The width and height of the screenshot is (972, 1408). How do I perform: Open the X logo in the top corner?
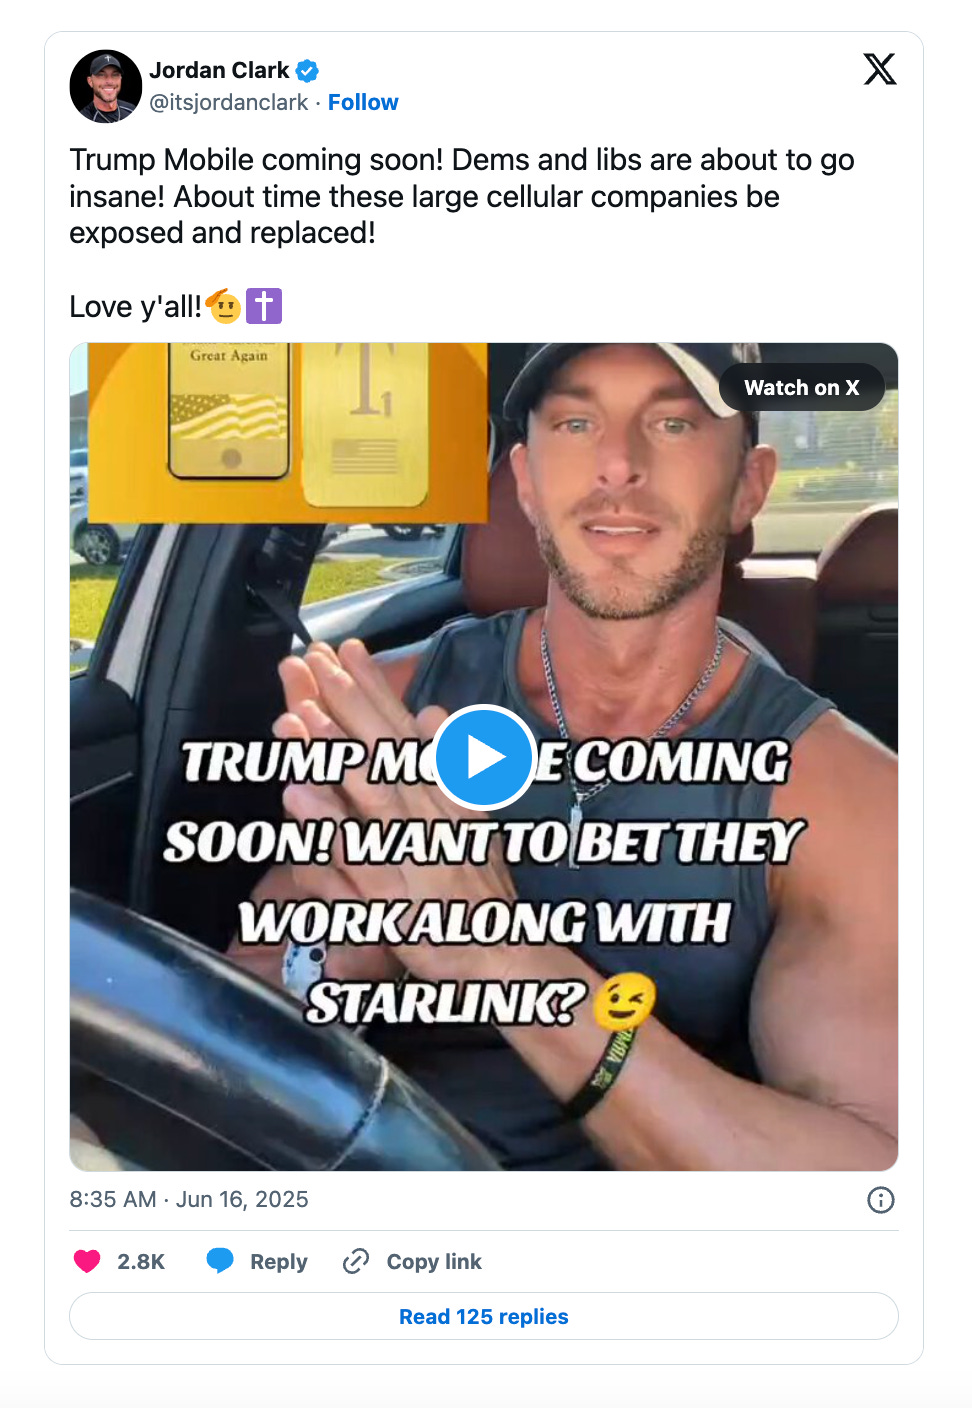[880, 69]
